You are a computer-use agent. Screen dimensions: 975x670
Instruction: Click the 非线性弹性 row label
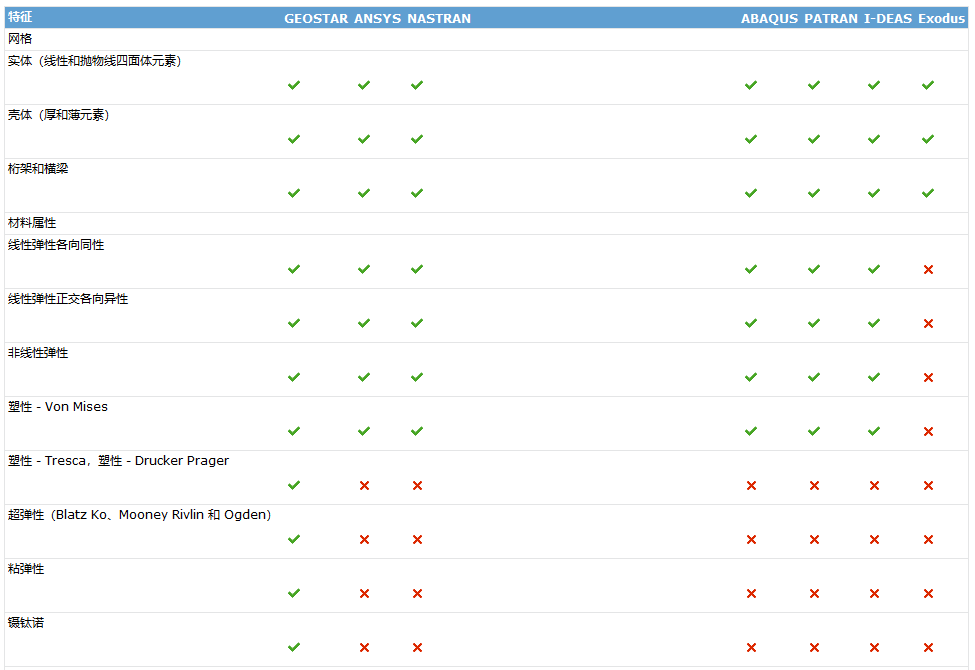(38, 353)
